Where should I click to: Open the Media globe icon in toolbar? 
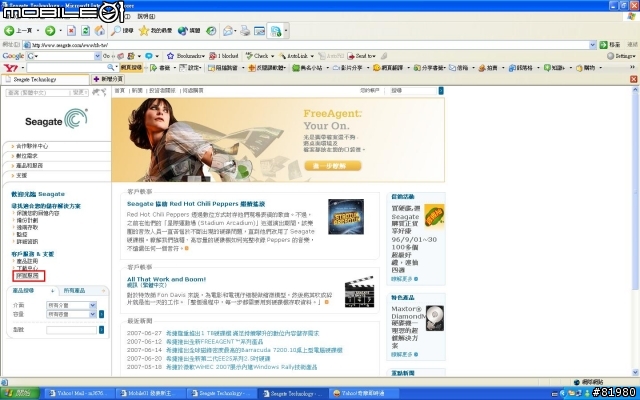(x=182, y=31)
